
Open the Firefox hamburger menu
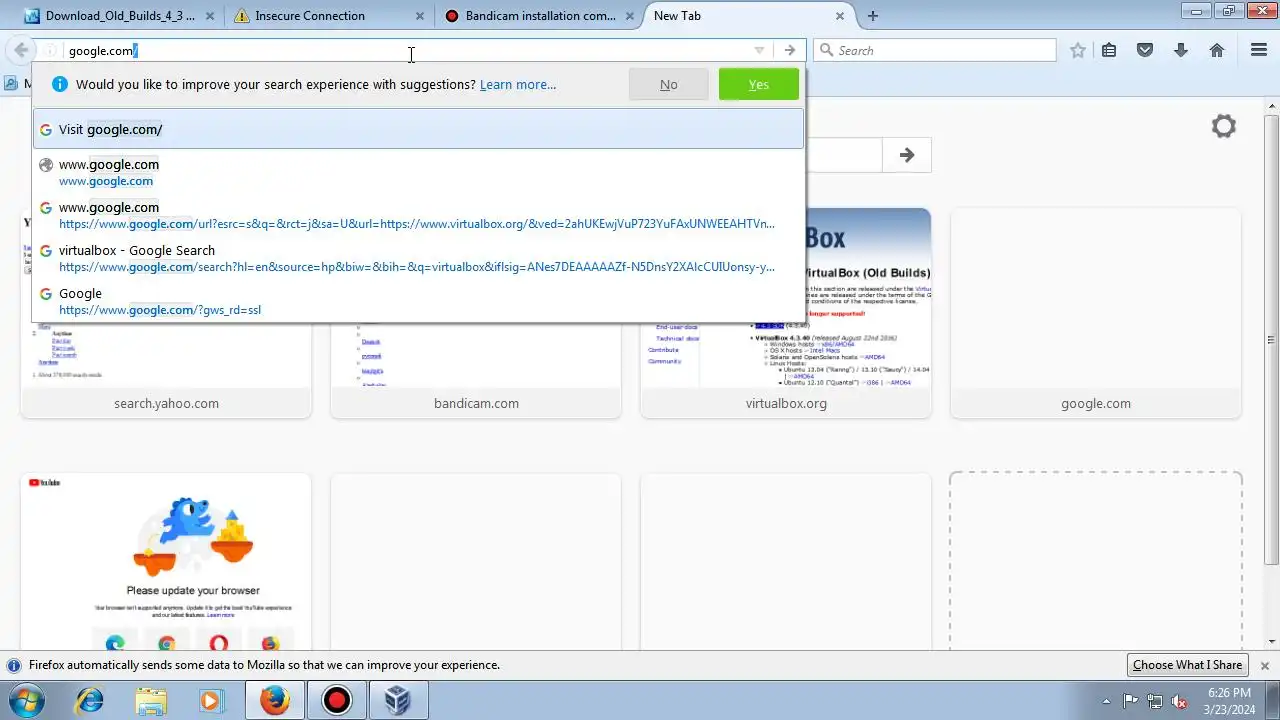click(1259, 50)
